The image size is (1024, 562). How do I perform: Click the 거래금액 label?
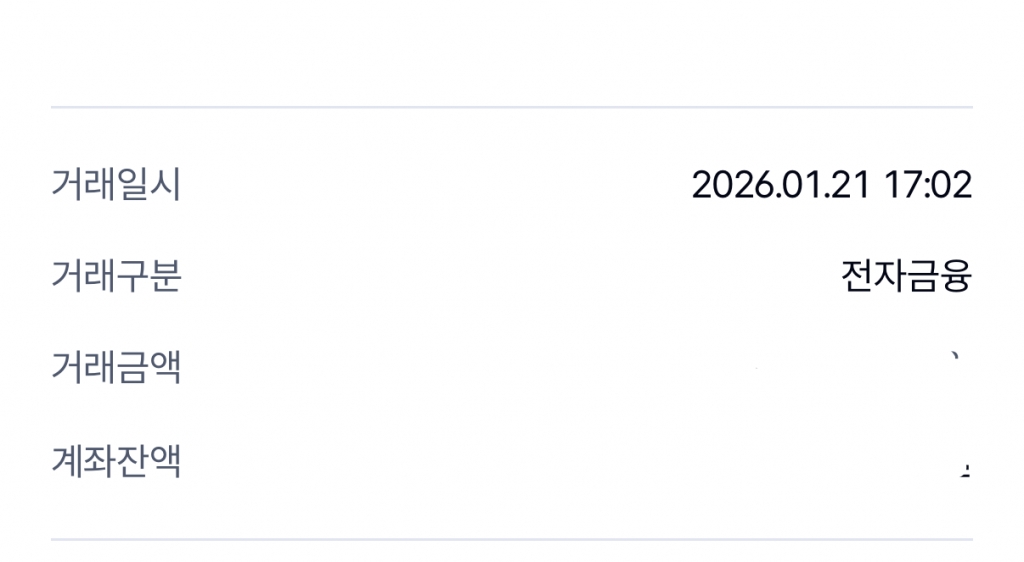tap(116, 368)
